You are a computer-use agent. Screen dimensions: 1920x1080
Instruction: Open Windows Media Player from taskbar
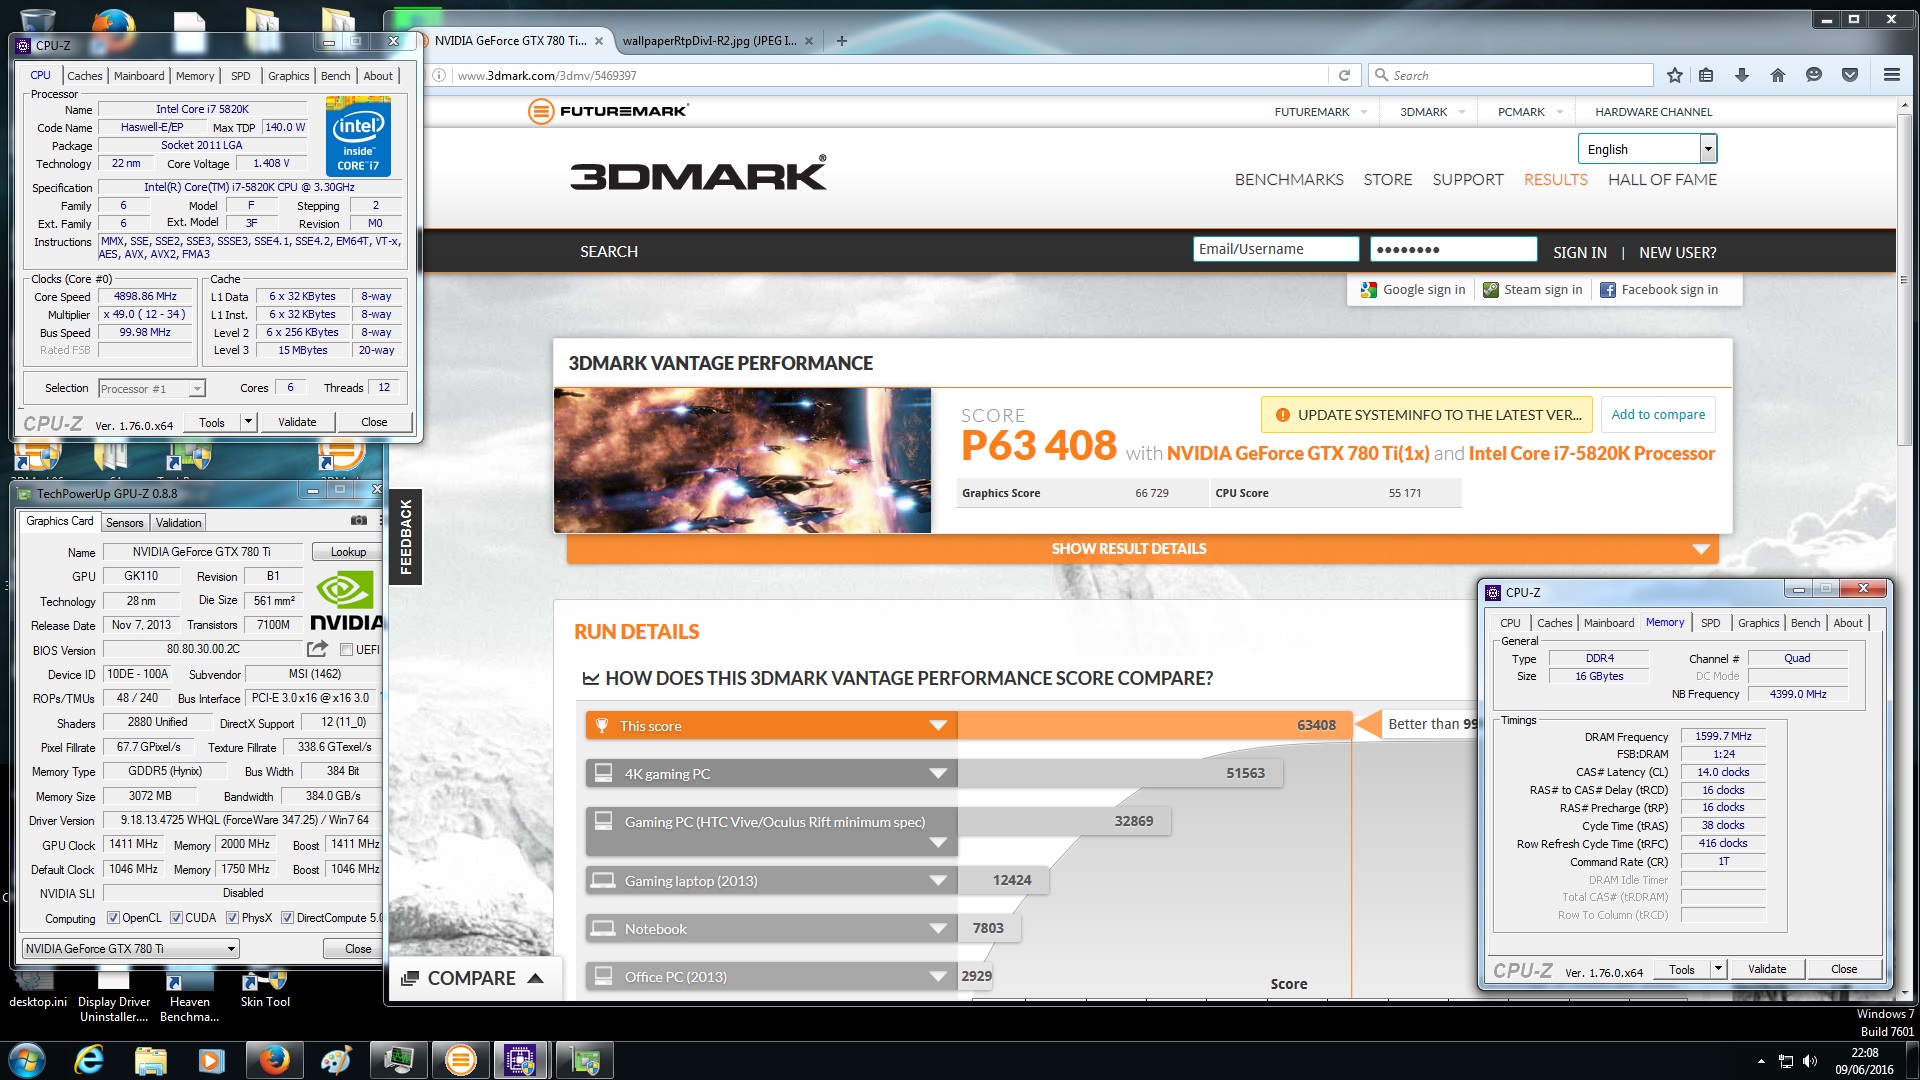(211, 1060)
